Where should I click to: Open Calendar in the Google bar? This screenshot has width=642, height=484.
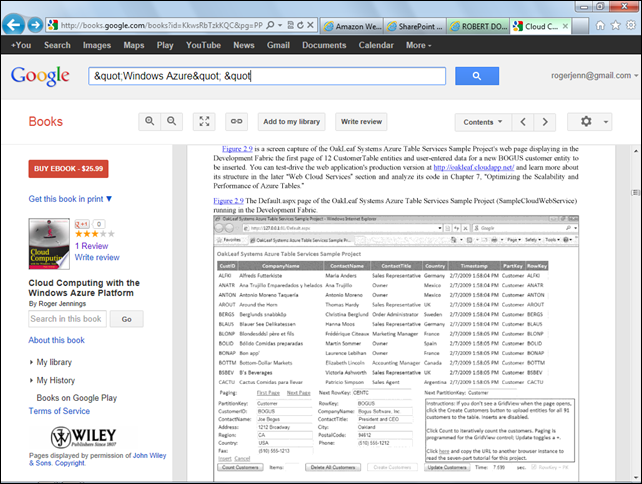[376, 45]
